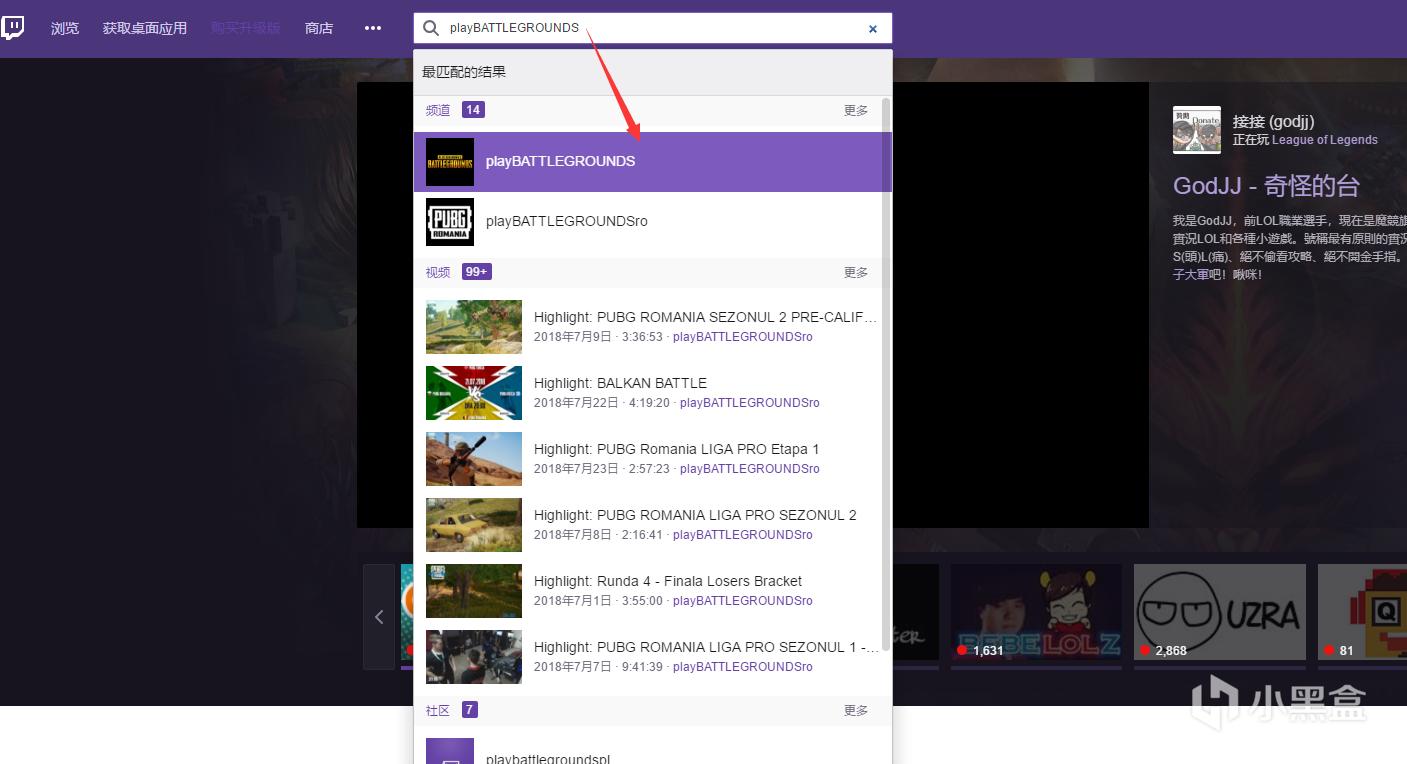Open the 商店 (Store) menu item
The height and width of the screenshot is (764, 1407).
319,28
